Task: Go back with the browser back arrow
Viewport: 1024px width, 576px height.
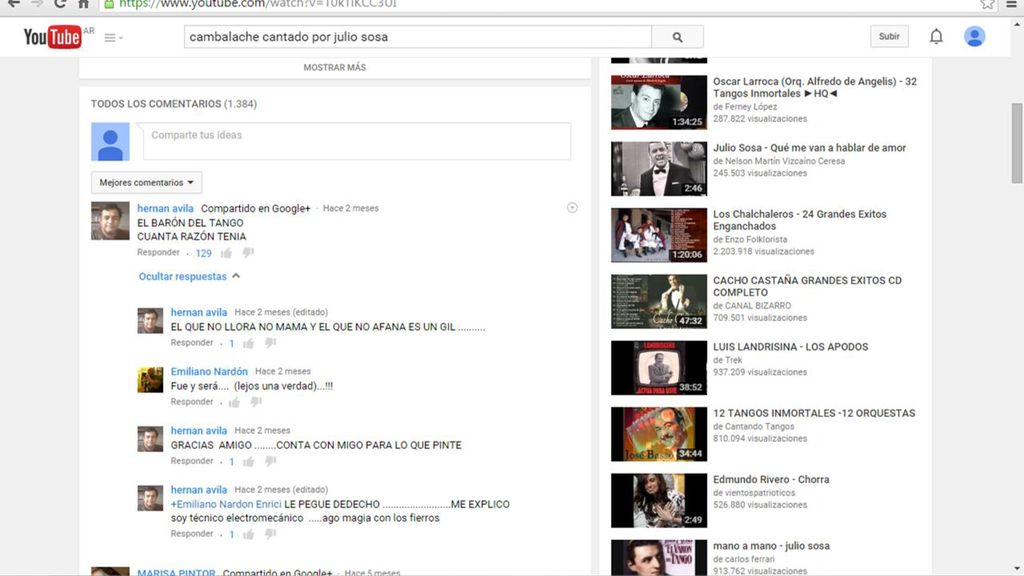Action: (14, 4)
